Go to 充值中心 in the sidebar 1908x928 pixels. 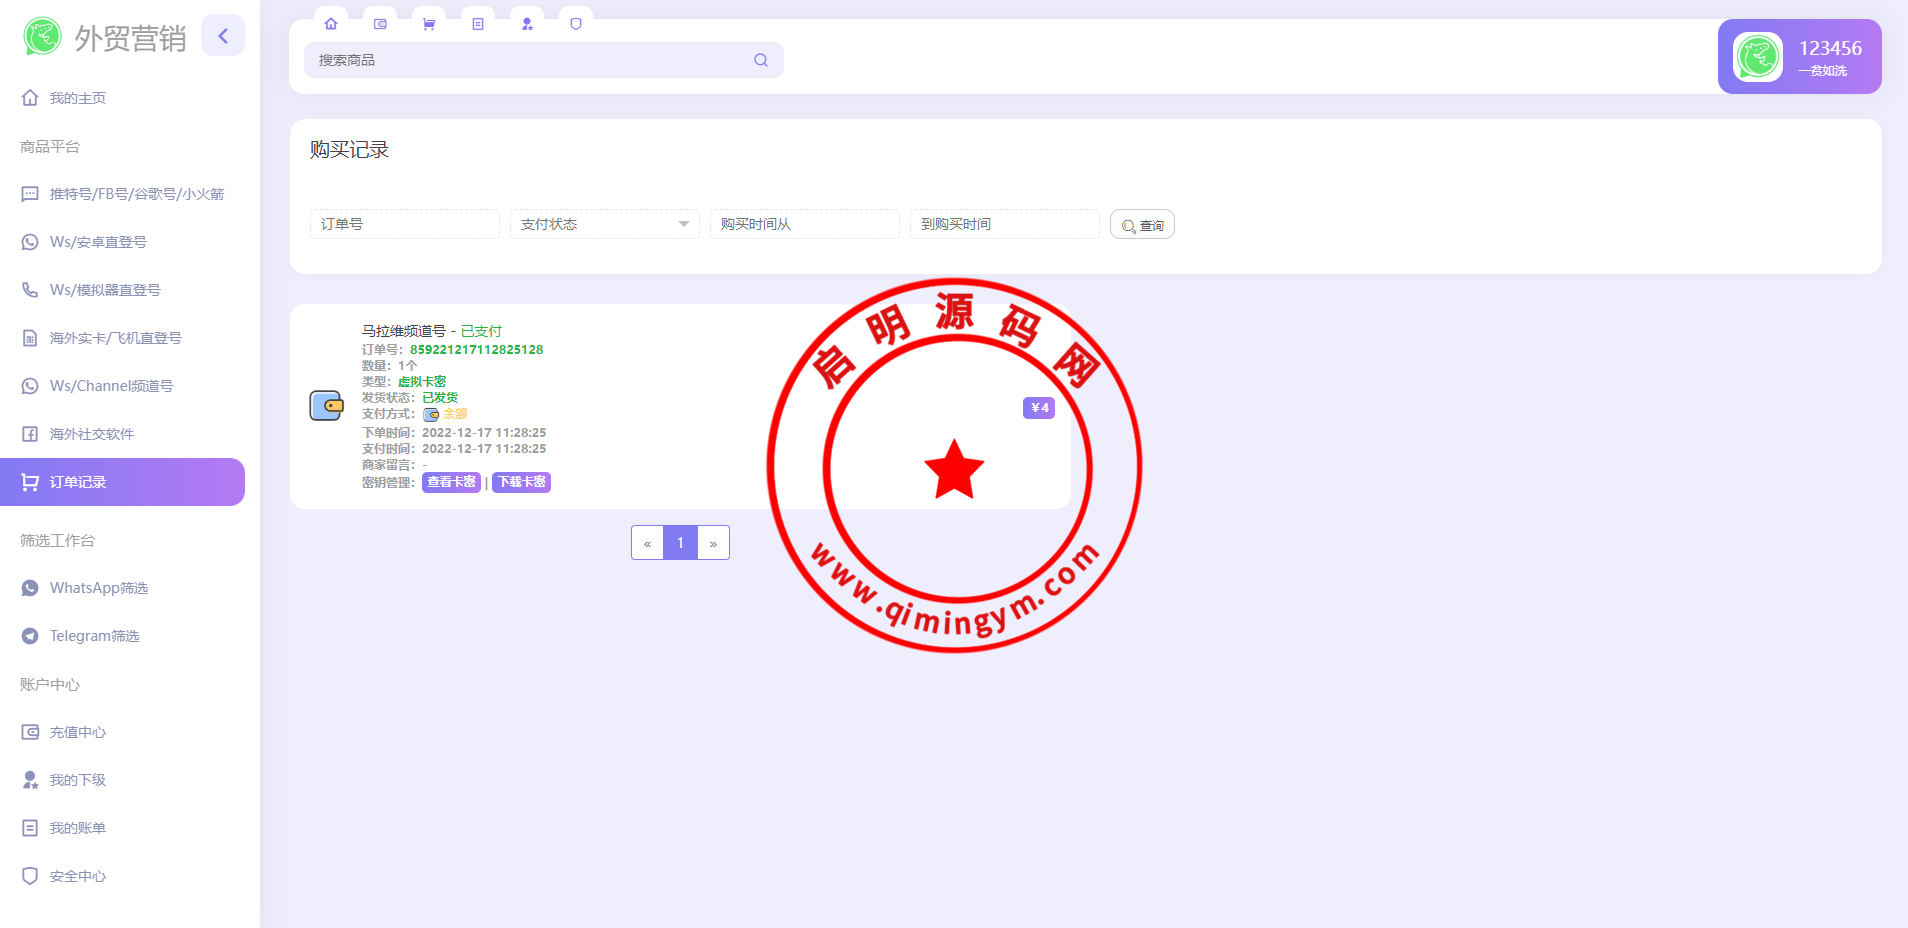click(78, 732)
